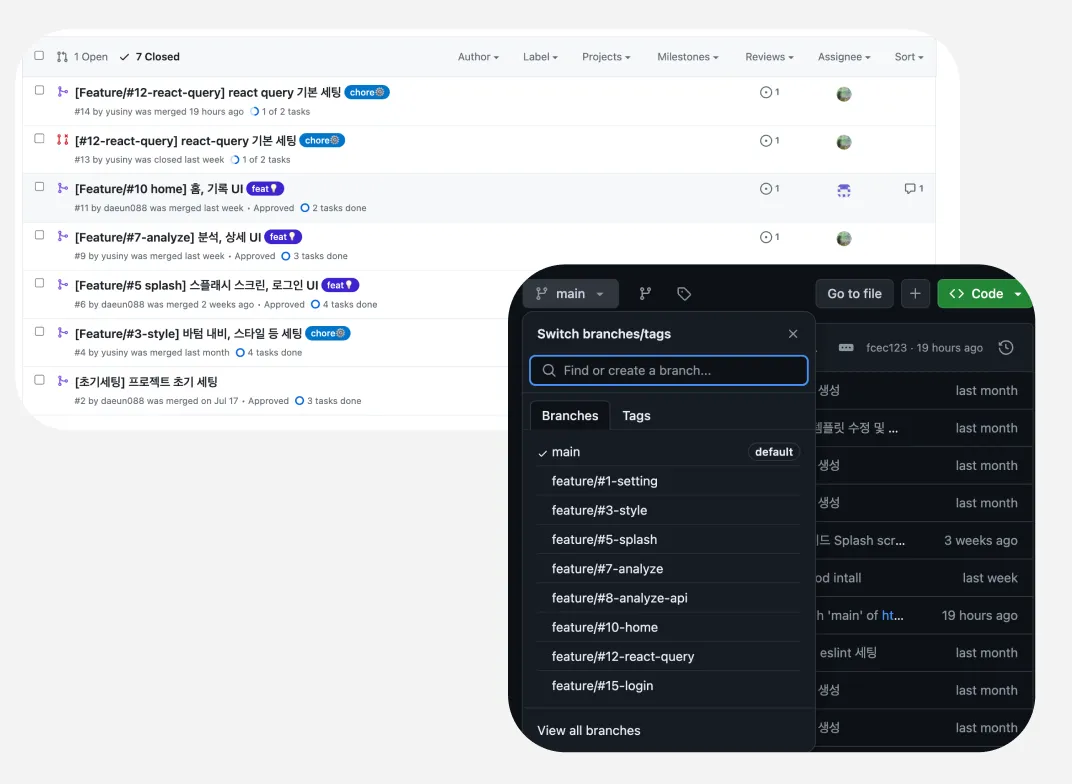Click the task progress icon for PR #14
This screenshot has height=784, width=1072.
[254, 111]
